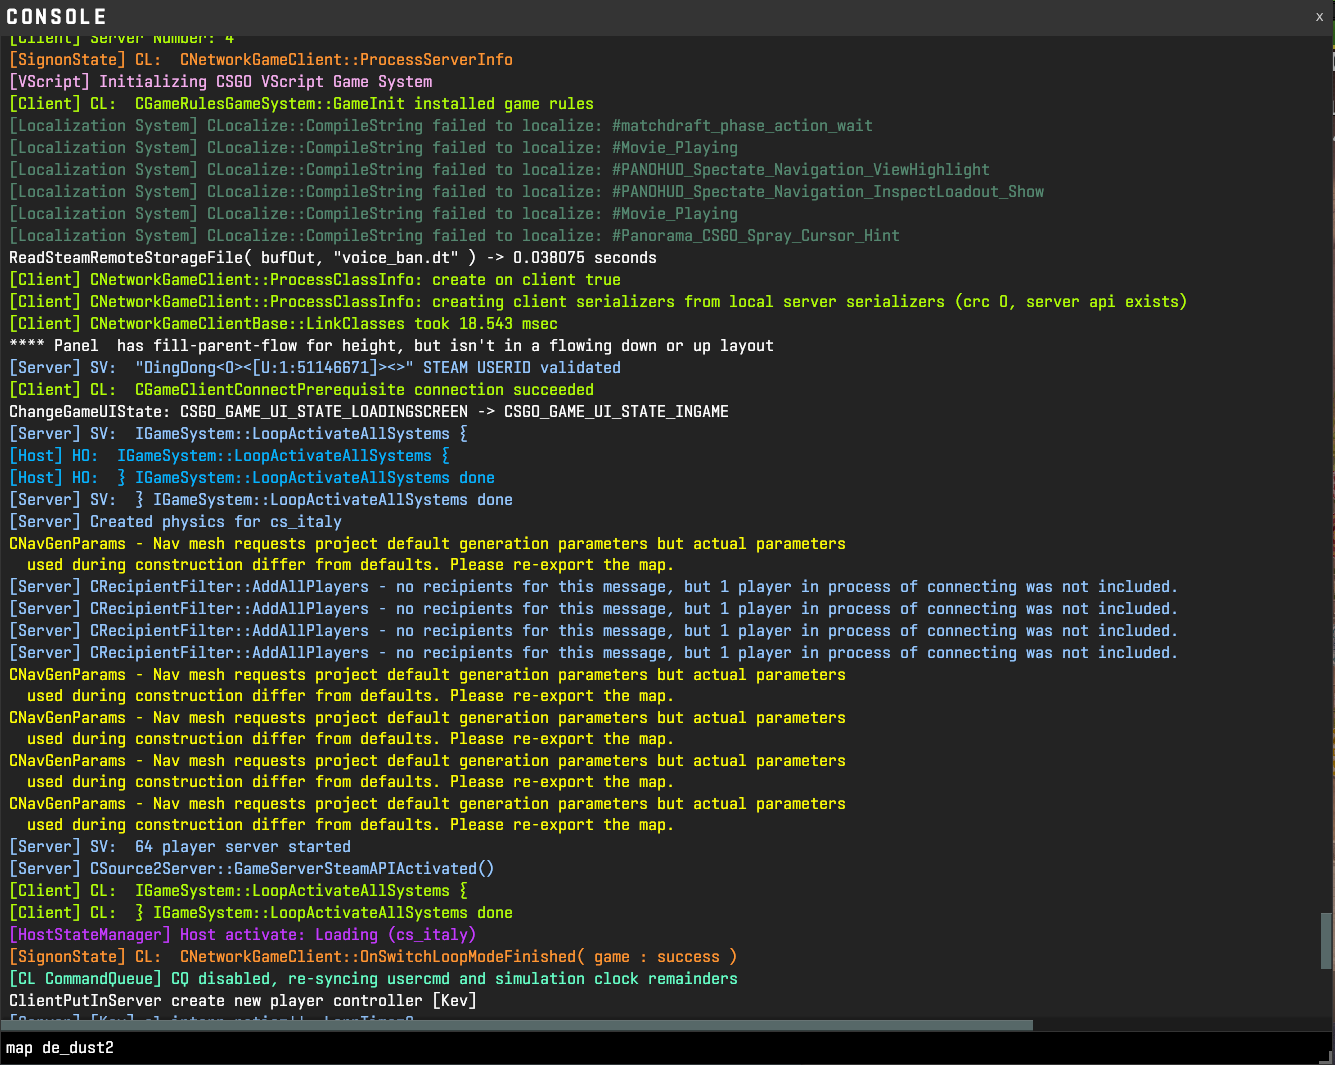Select the 'STEAM USERID validated' log line

(314, 368)
